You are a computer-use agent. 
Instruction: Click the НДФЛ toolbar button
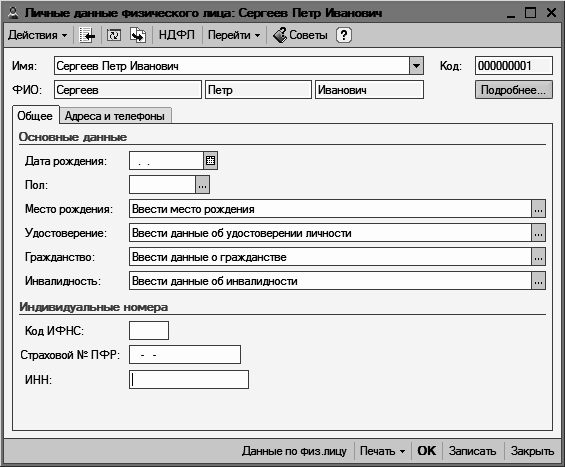tap(177, 35)
